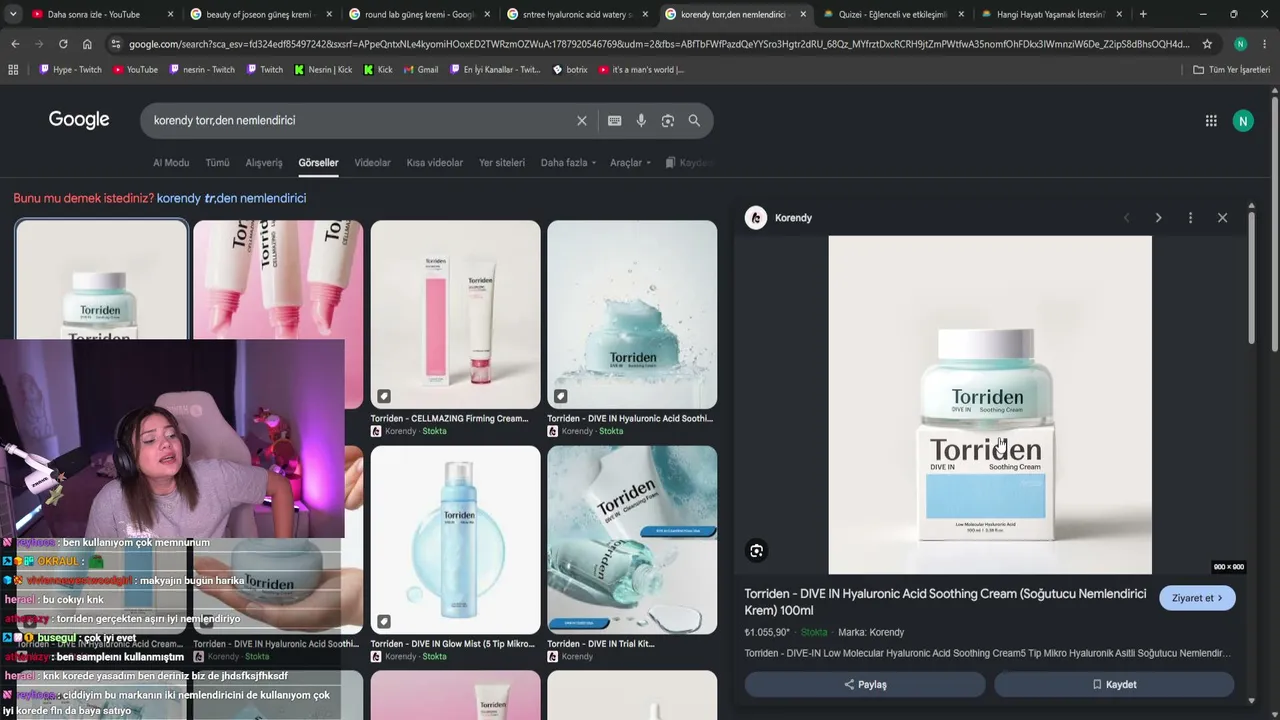Start voice search with the microphone

641,120
